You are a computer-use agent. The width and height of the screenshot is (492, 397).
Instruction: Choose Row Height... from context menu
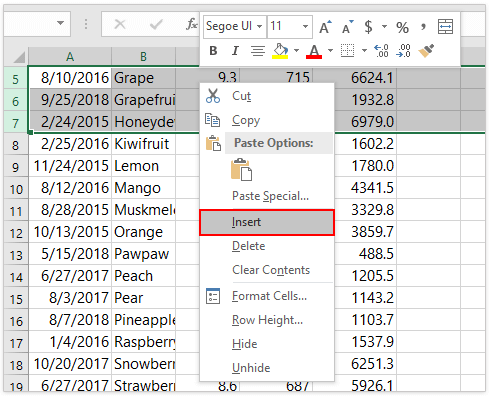click(267, 320)
